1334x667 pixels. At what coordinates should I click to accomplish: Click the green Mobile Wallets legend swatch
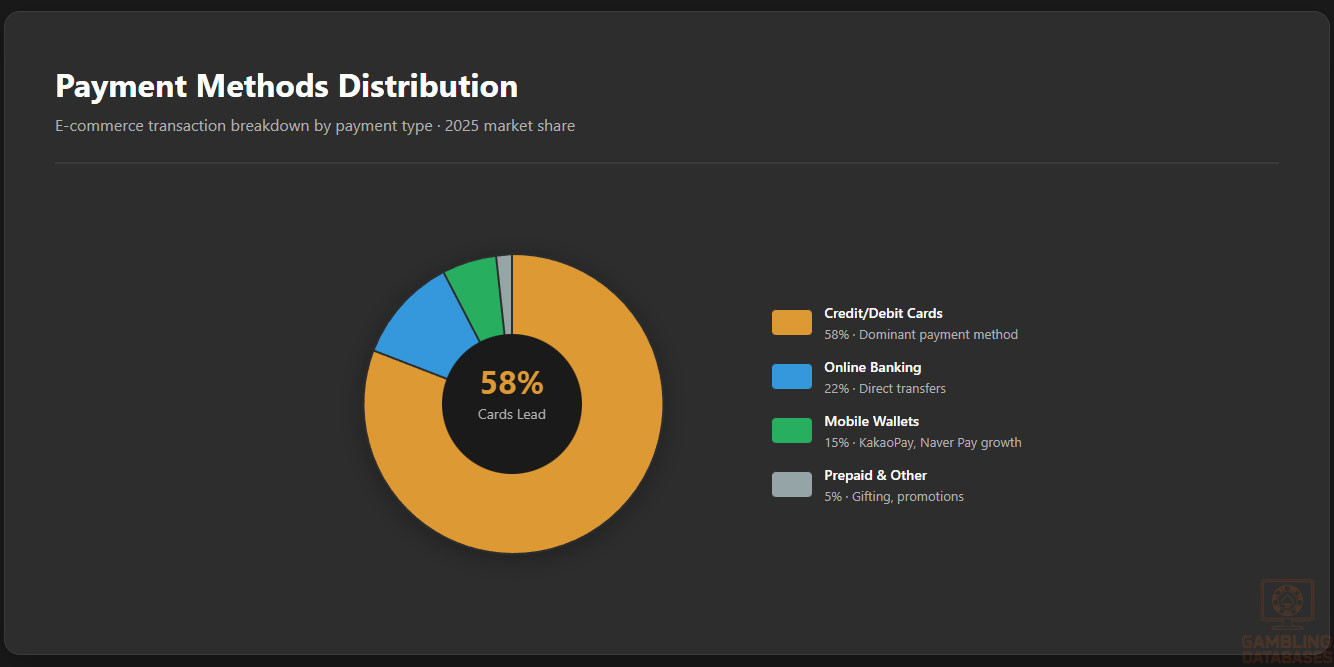click(x=791, y=431)
